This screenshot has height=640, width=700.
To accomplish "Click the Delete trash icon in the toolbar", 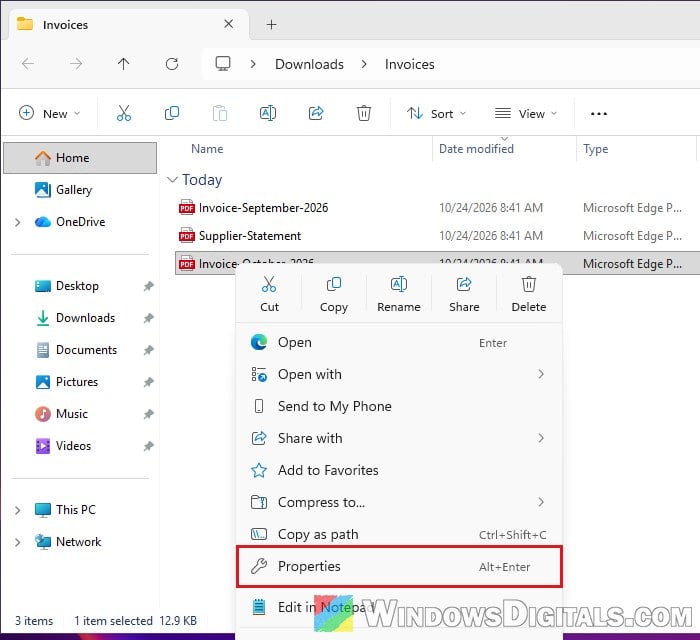I will pos(364,113).
